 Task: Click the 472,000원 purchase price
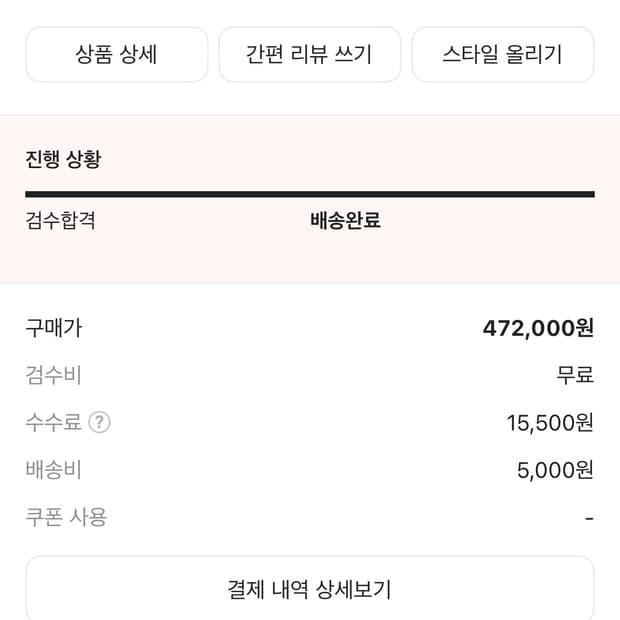[x=538, y=328]
